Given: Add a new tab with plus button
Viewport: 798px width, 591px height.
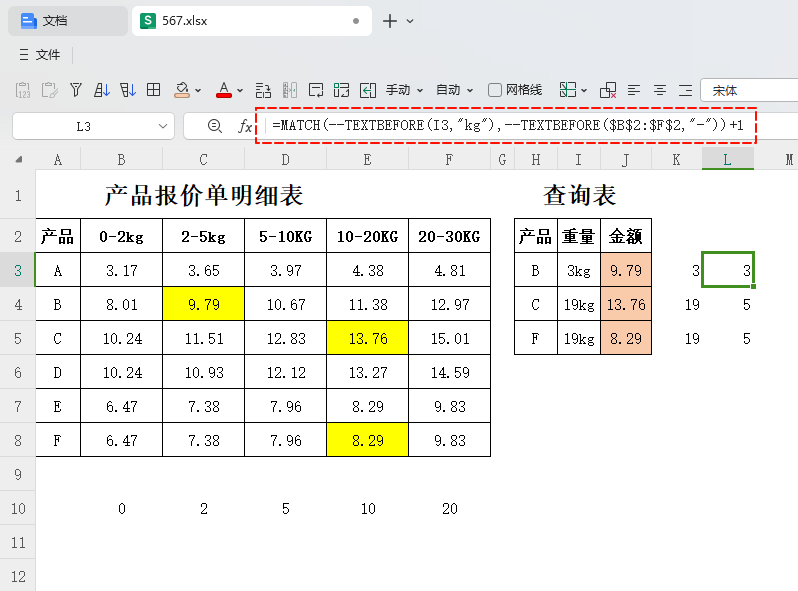Looking at the screenshot, I should 389,21.
